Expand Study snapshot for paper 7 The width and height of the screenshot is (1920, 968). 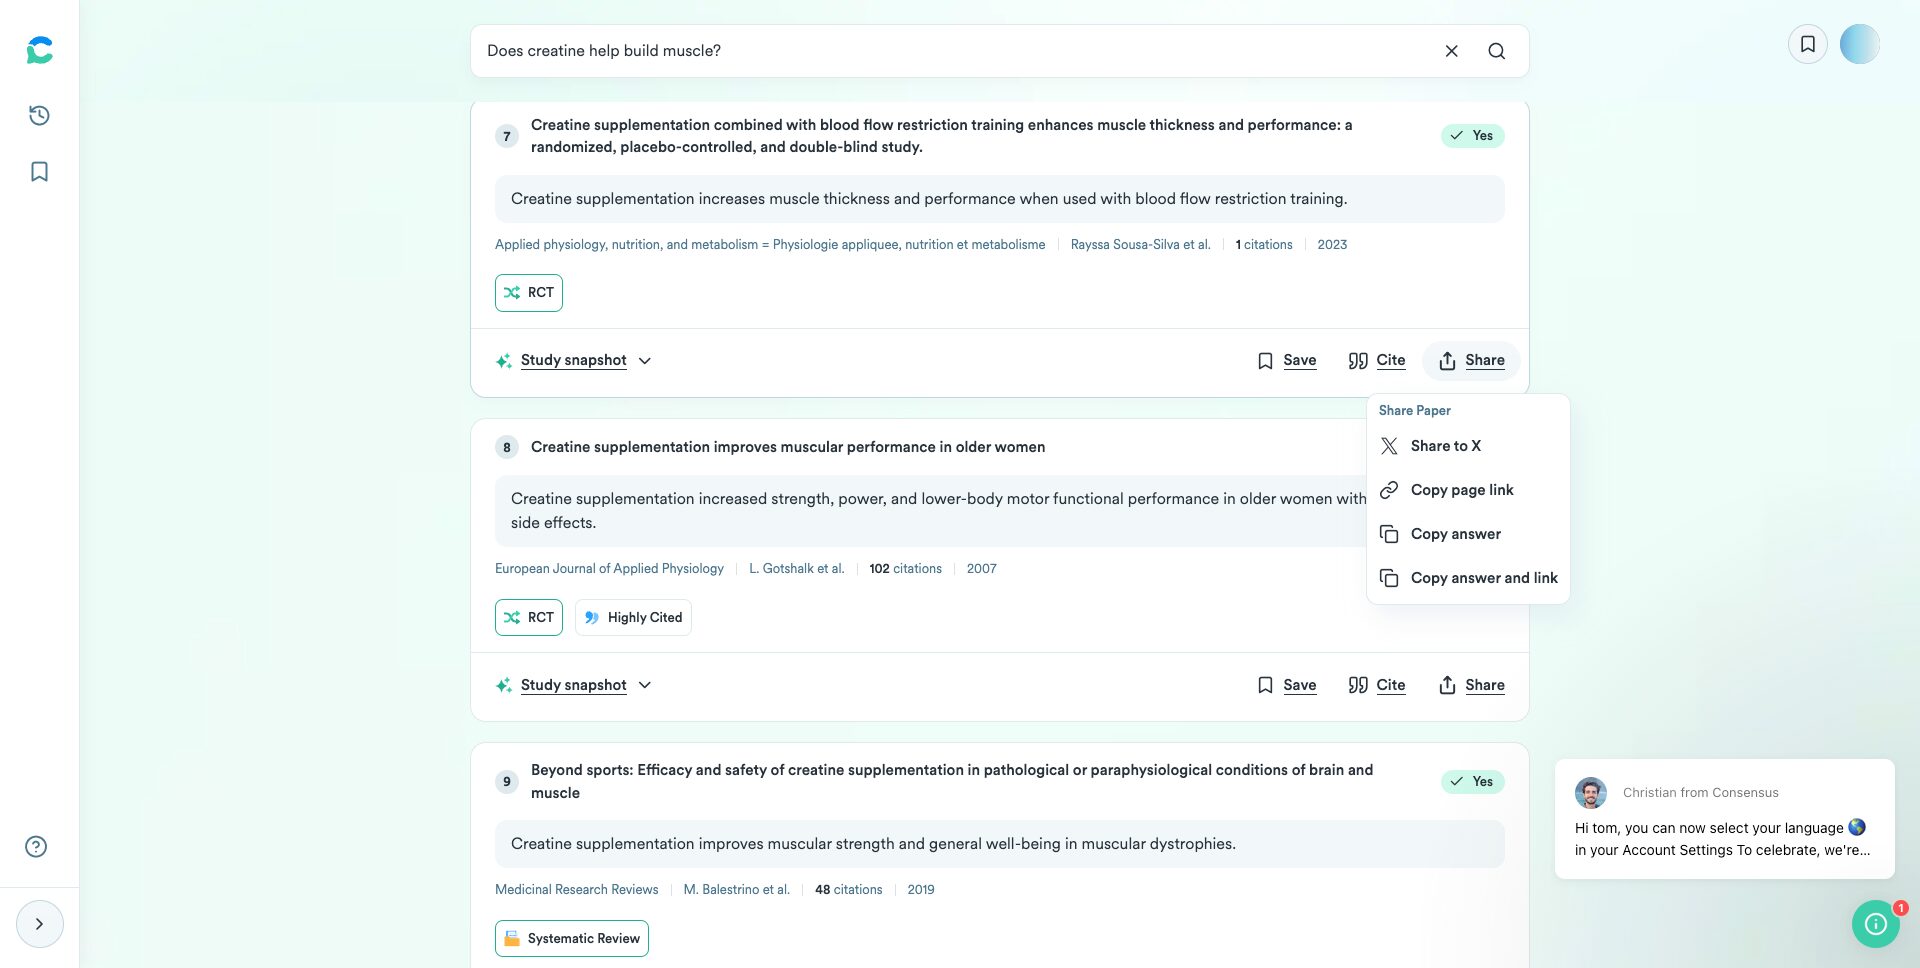click(x=573, y=360)
